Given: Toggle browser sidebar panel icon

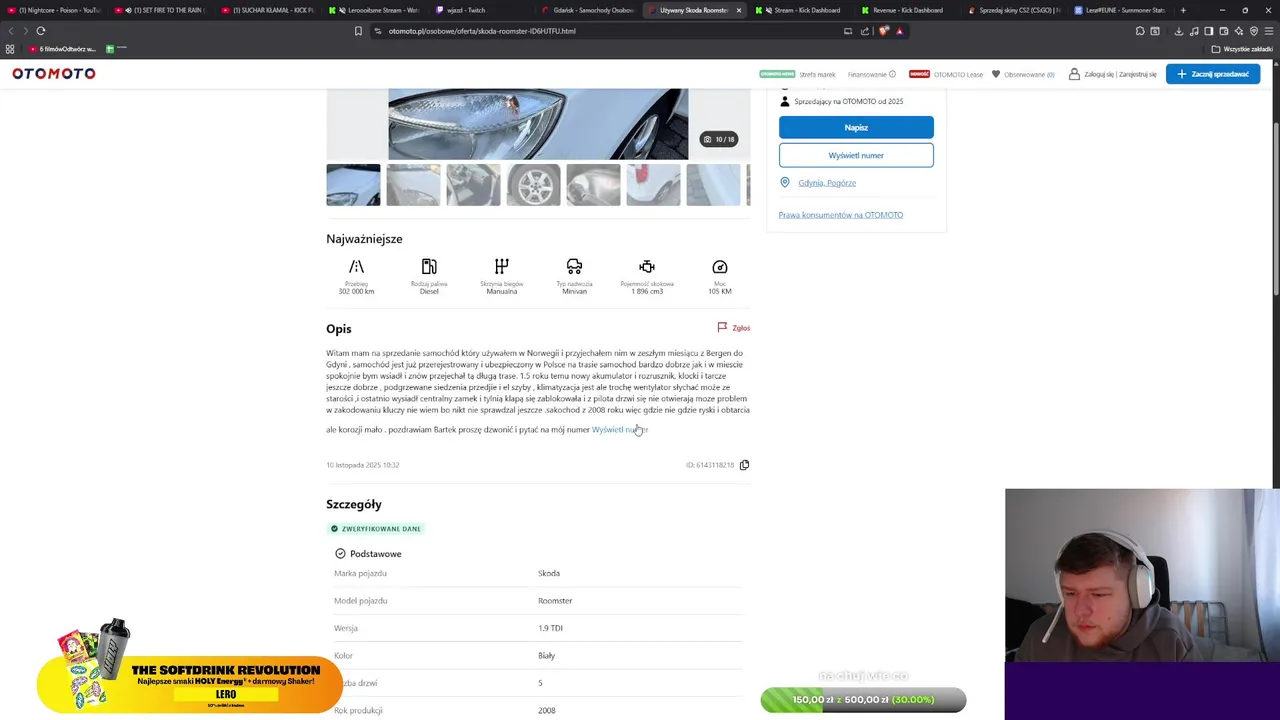Looking at the screenshot, I should tap(1209, 31).
